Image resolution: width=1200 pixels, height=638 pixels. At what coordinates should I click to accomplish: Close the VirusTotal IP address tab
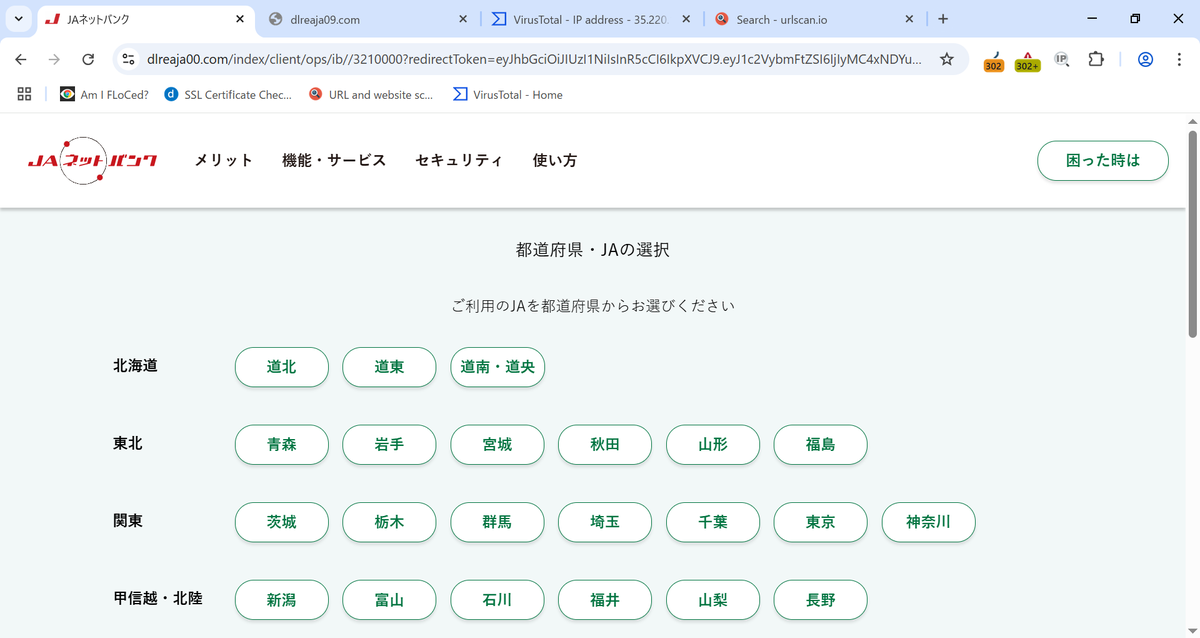pyautogui.click(x=686, y=19)
